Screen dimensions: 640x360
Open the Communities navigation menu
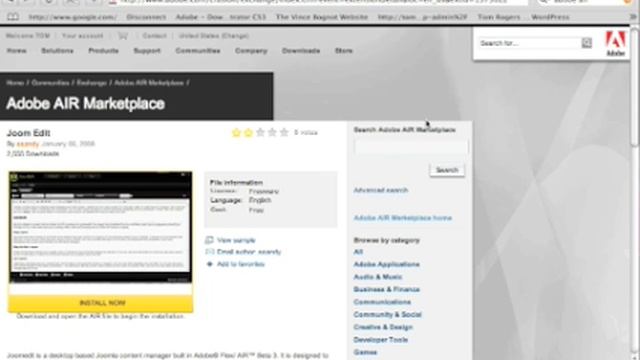198,51
